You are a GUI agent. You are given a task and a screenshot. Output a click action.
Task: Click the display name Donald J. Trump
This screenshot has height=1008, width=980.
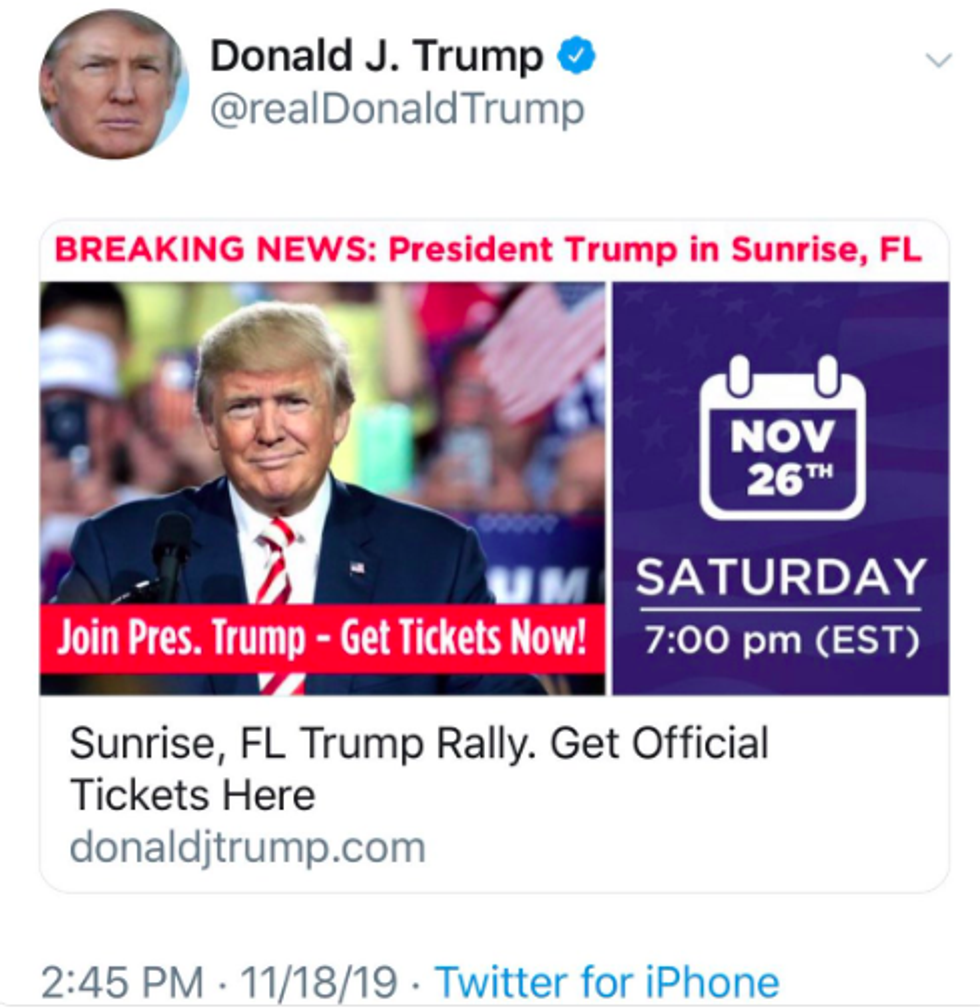[x=376, y=57]
